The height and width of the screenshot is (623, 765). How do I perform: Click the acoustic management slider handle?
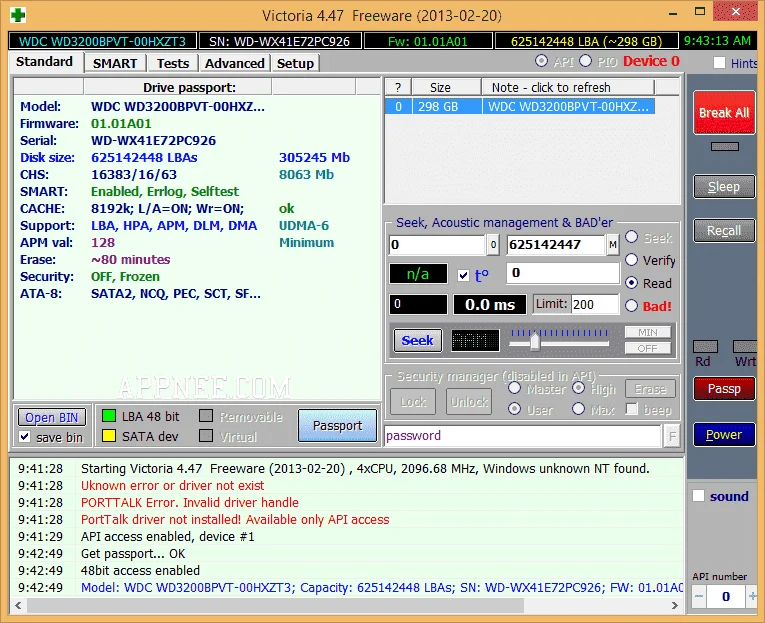535,341
